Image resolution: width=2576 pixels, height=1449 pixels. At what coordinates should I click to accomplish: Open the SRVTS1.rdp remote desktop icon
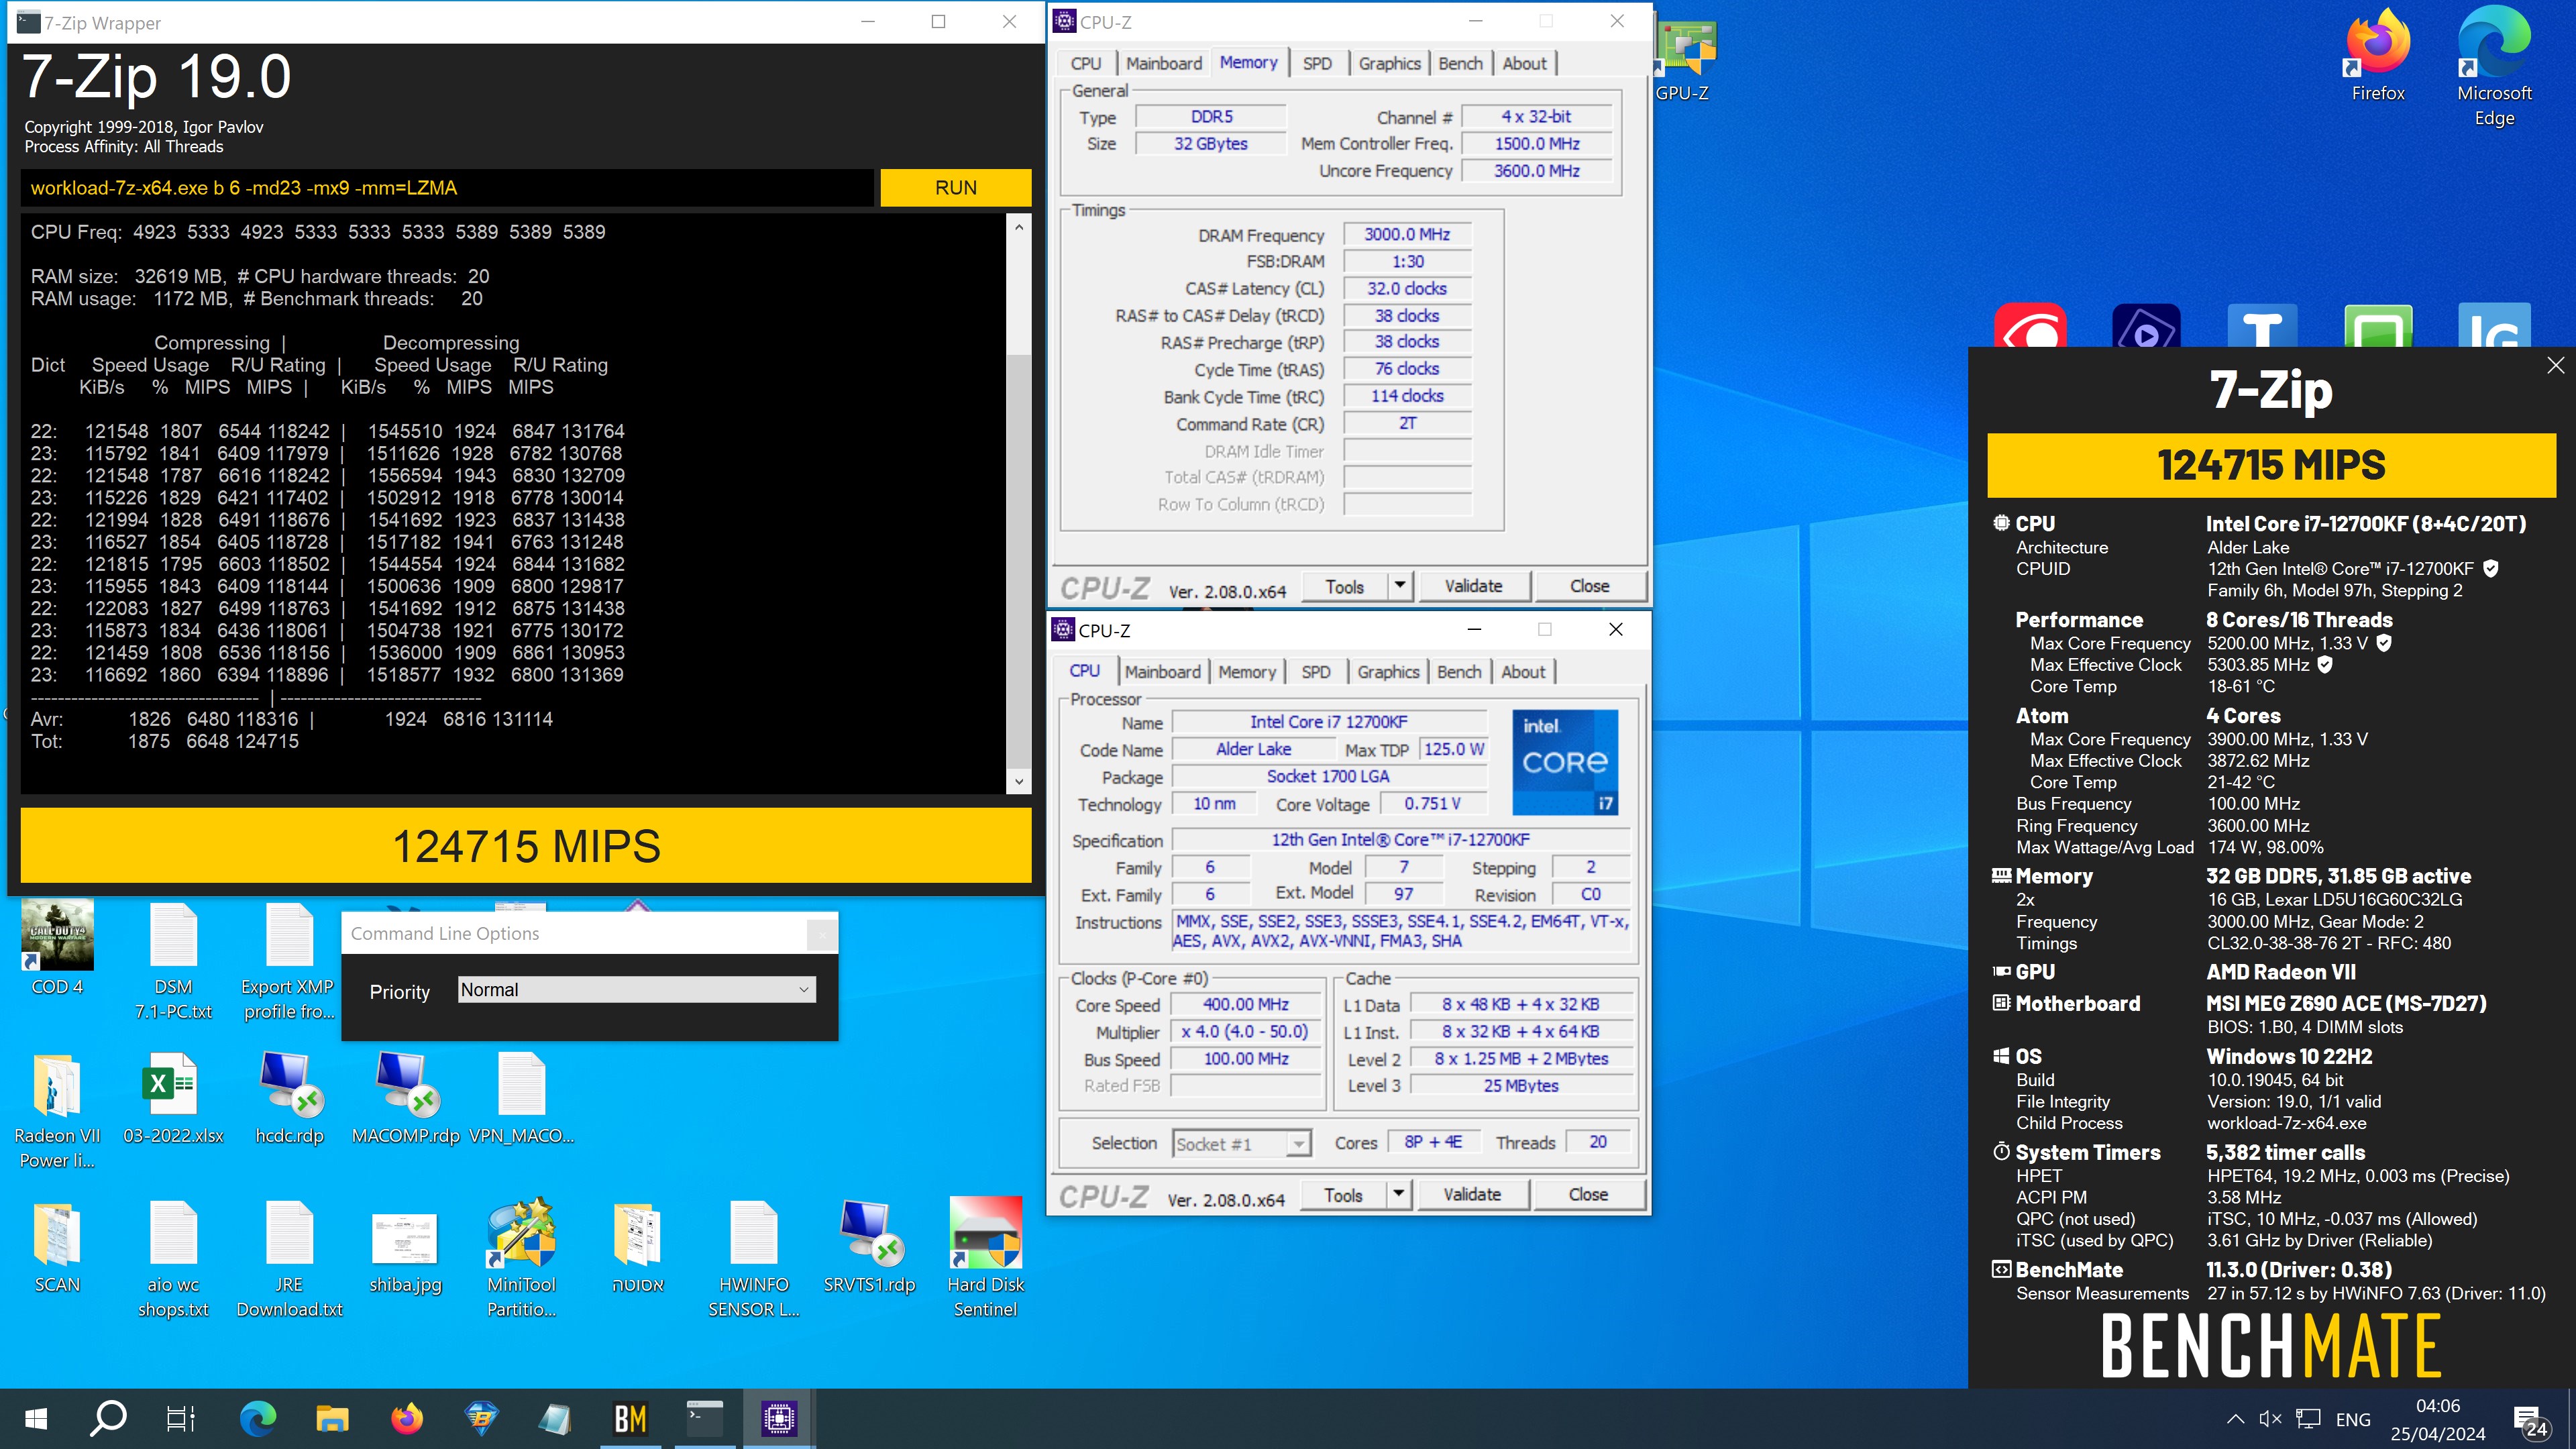coord(869,1247)
